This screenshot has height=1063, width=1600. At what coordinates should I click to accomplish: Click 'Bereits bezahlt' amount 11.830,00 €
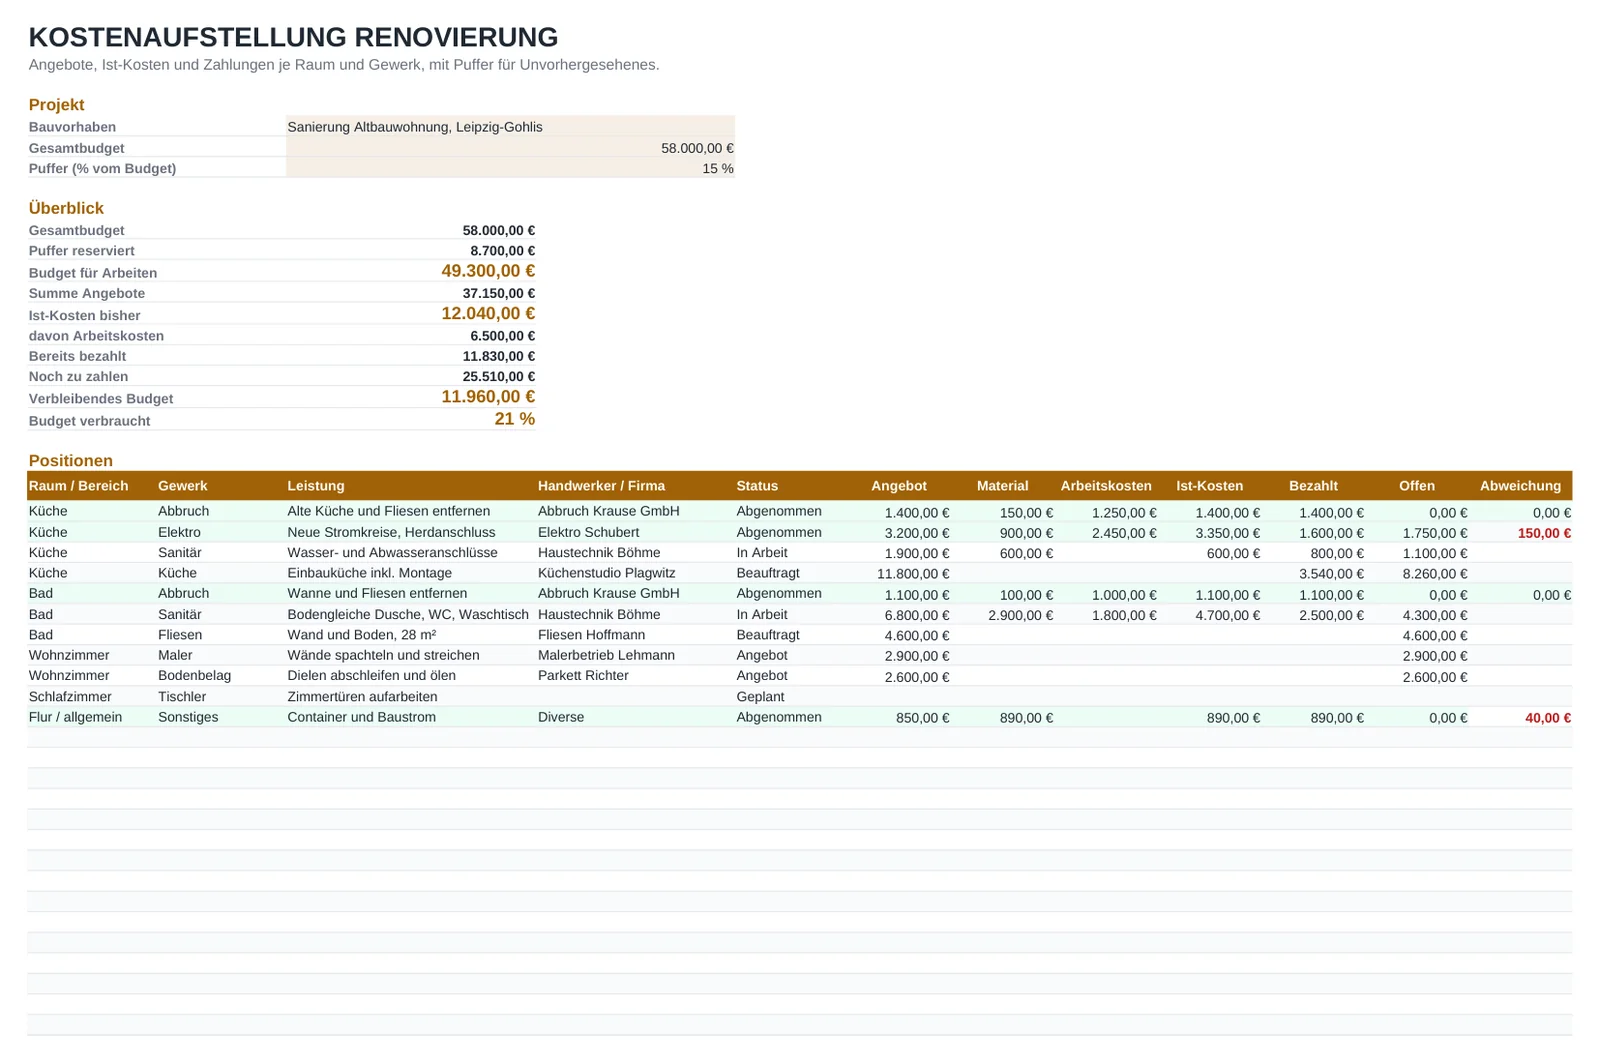pos(499,356)
